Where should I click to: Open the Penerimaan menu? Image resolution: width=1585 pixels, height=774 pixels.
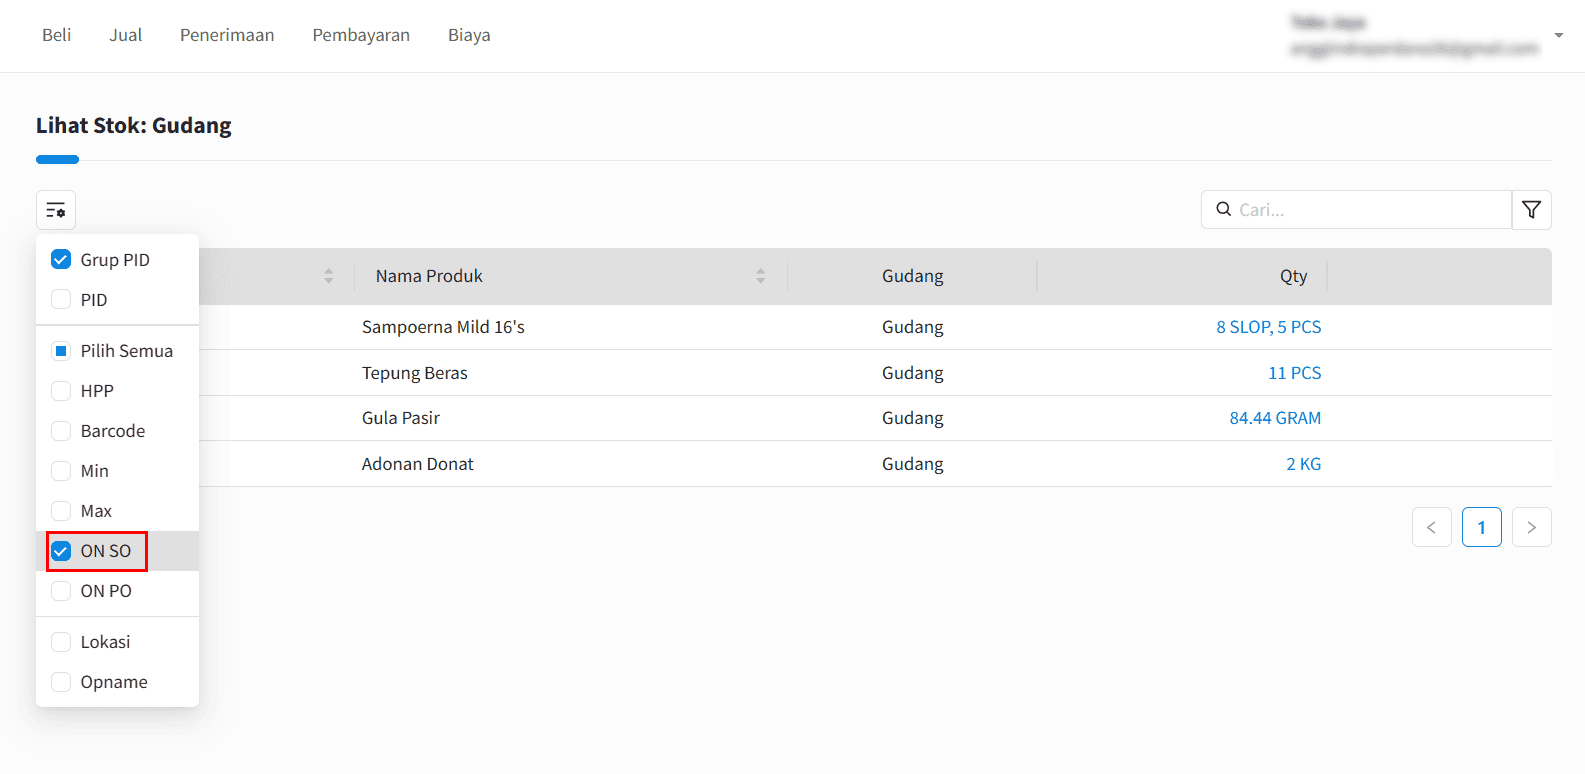[x=227, y=35]
